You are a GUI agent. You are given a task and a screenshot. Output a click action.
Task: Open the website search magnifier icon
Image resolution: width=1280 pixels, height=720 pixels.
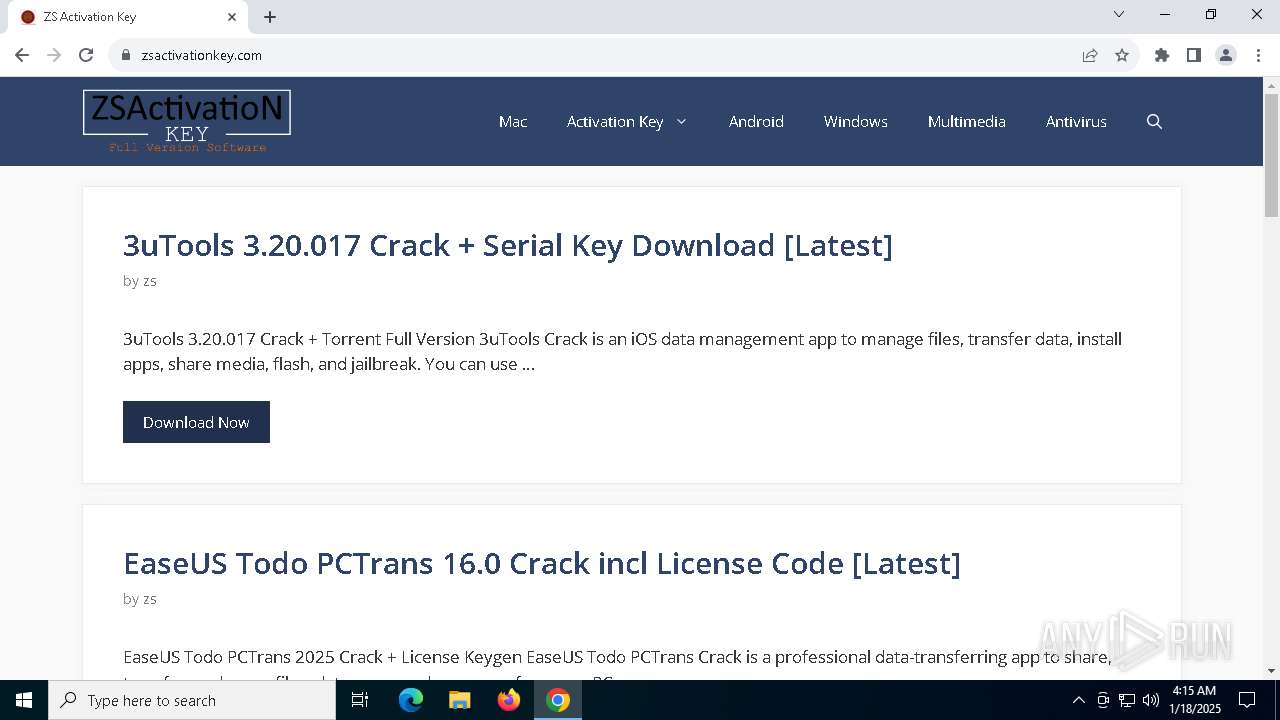coord(1154,121)
